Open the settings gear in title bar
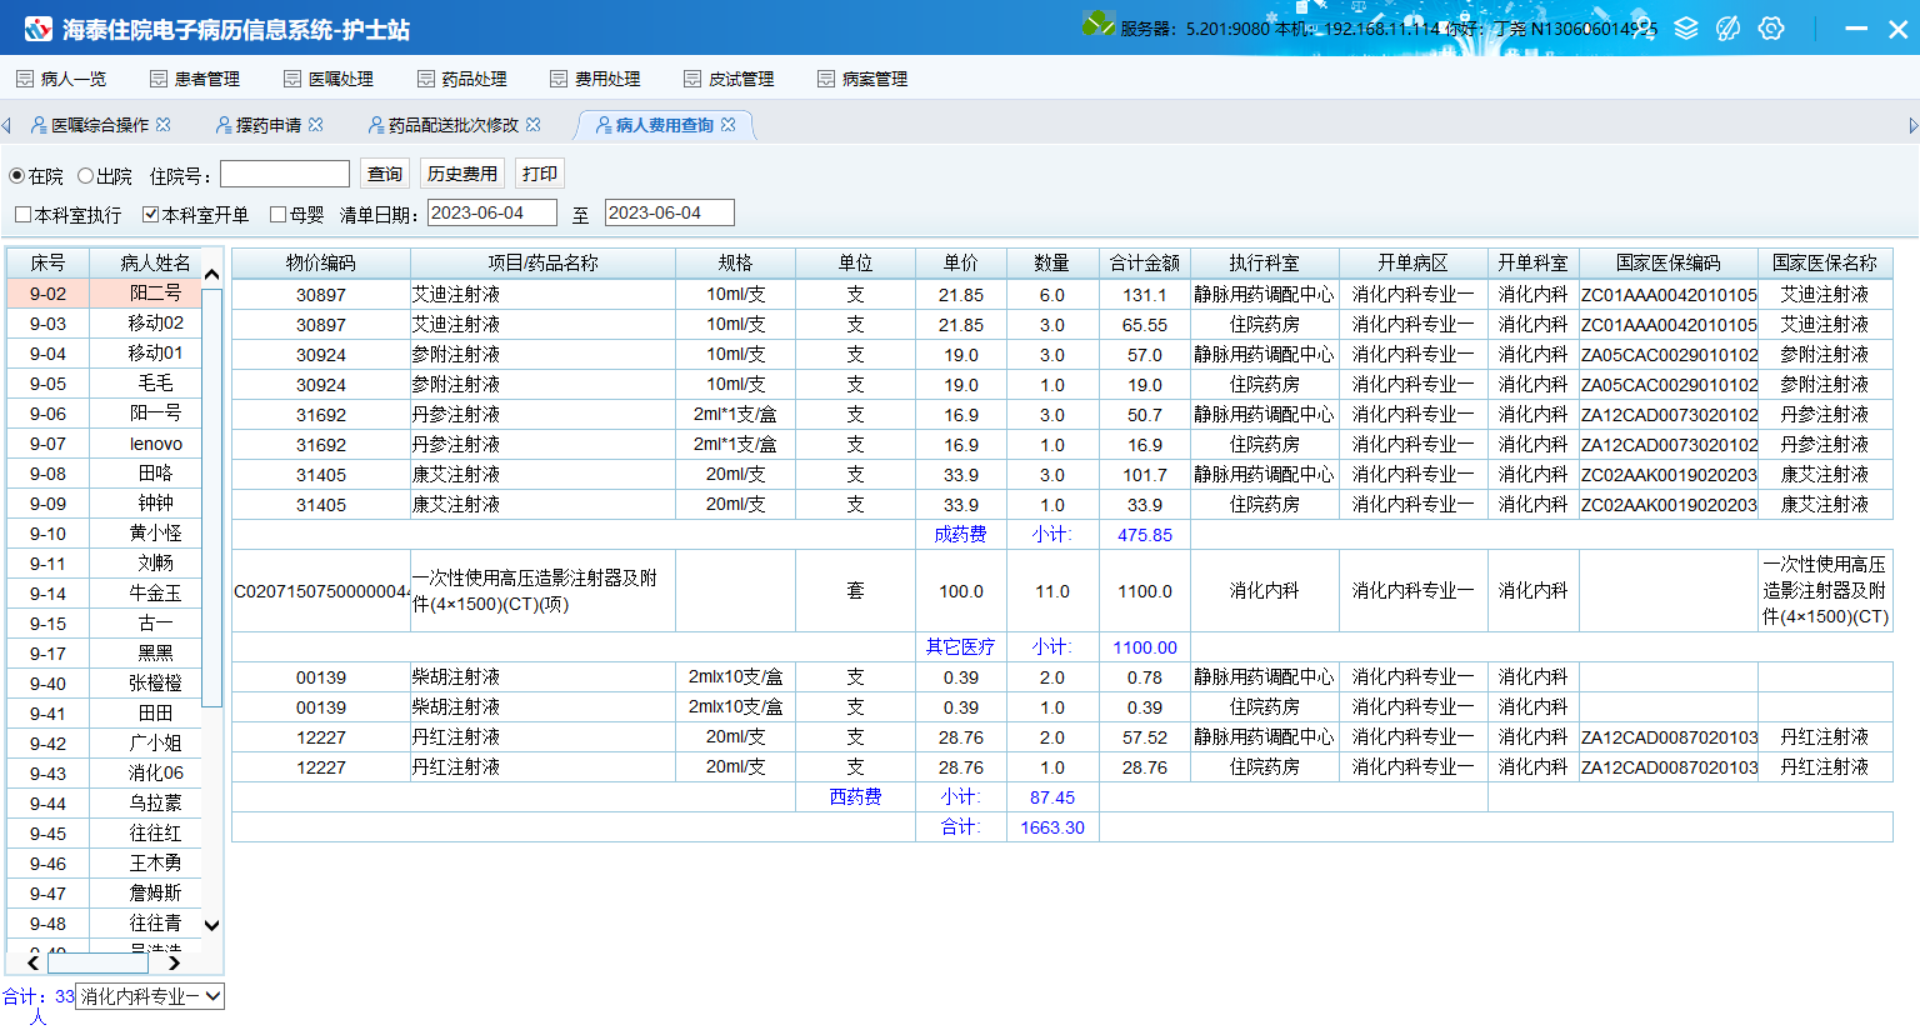Image resolution: width=1920 pixels, height=1030 pixels. coord(1771,28)
